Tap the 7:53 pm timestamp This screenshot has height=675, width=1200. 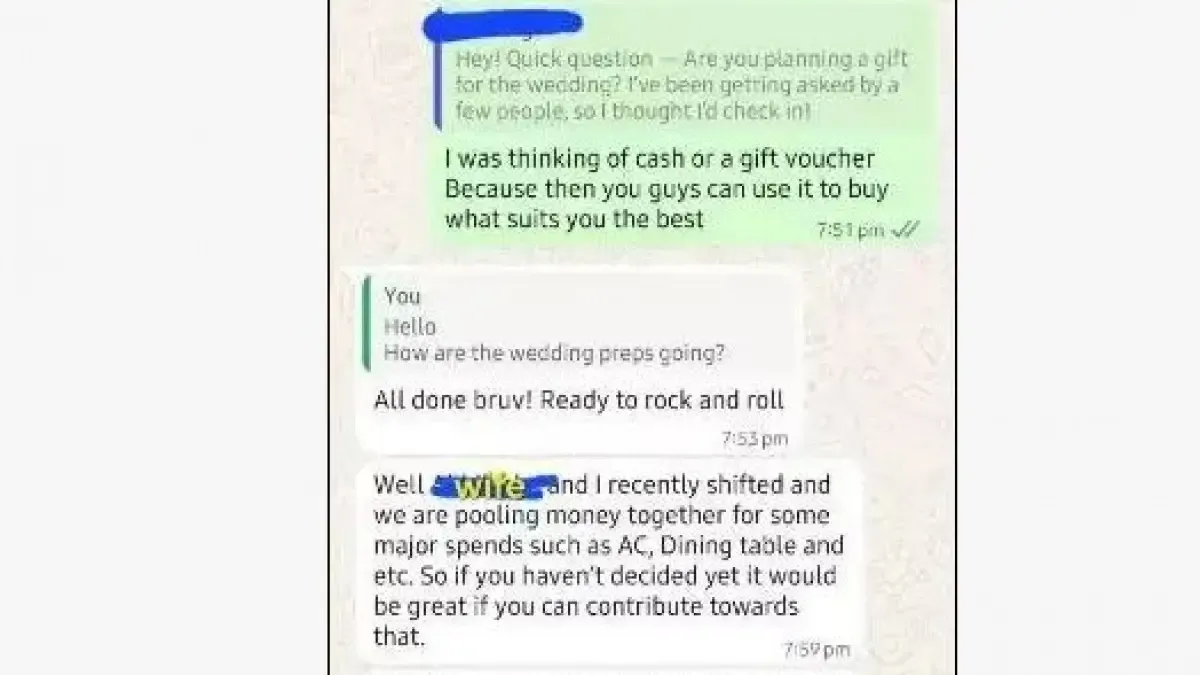pos(755,438)
